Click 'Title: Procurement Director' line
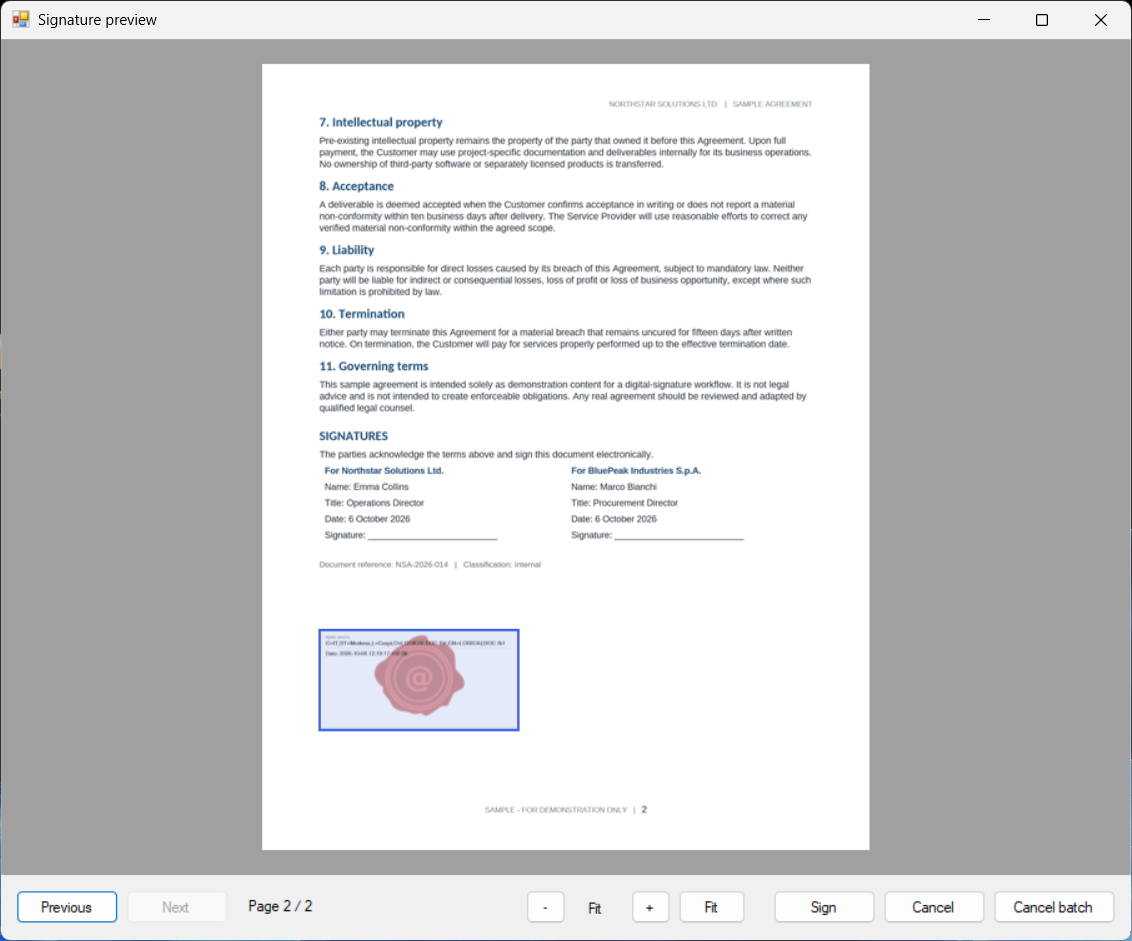The height and width of the screenshot is (941, 1132). 624,503
